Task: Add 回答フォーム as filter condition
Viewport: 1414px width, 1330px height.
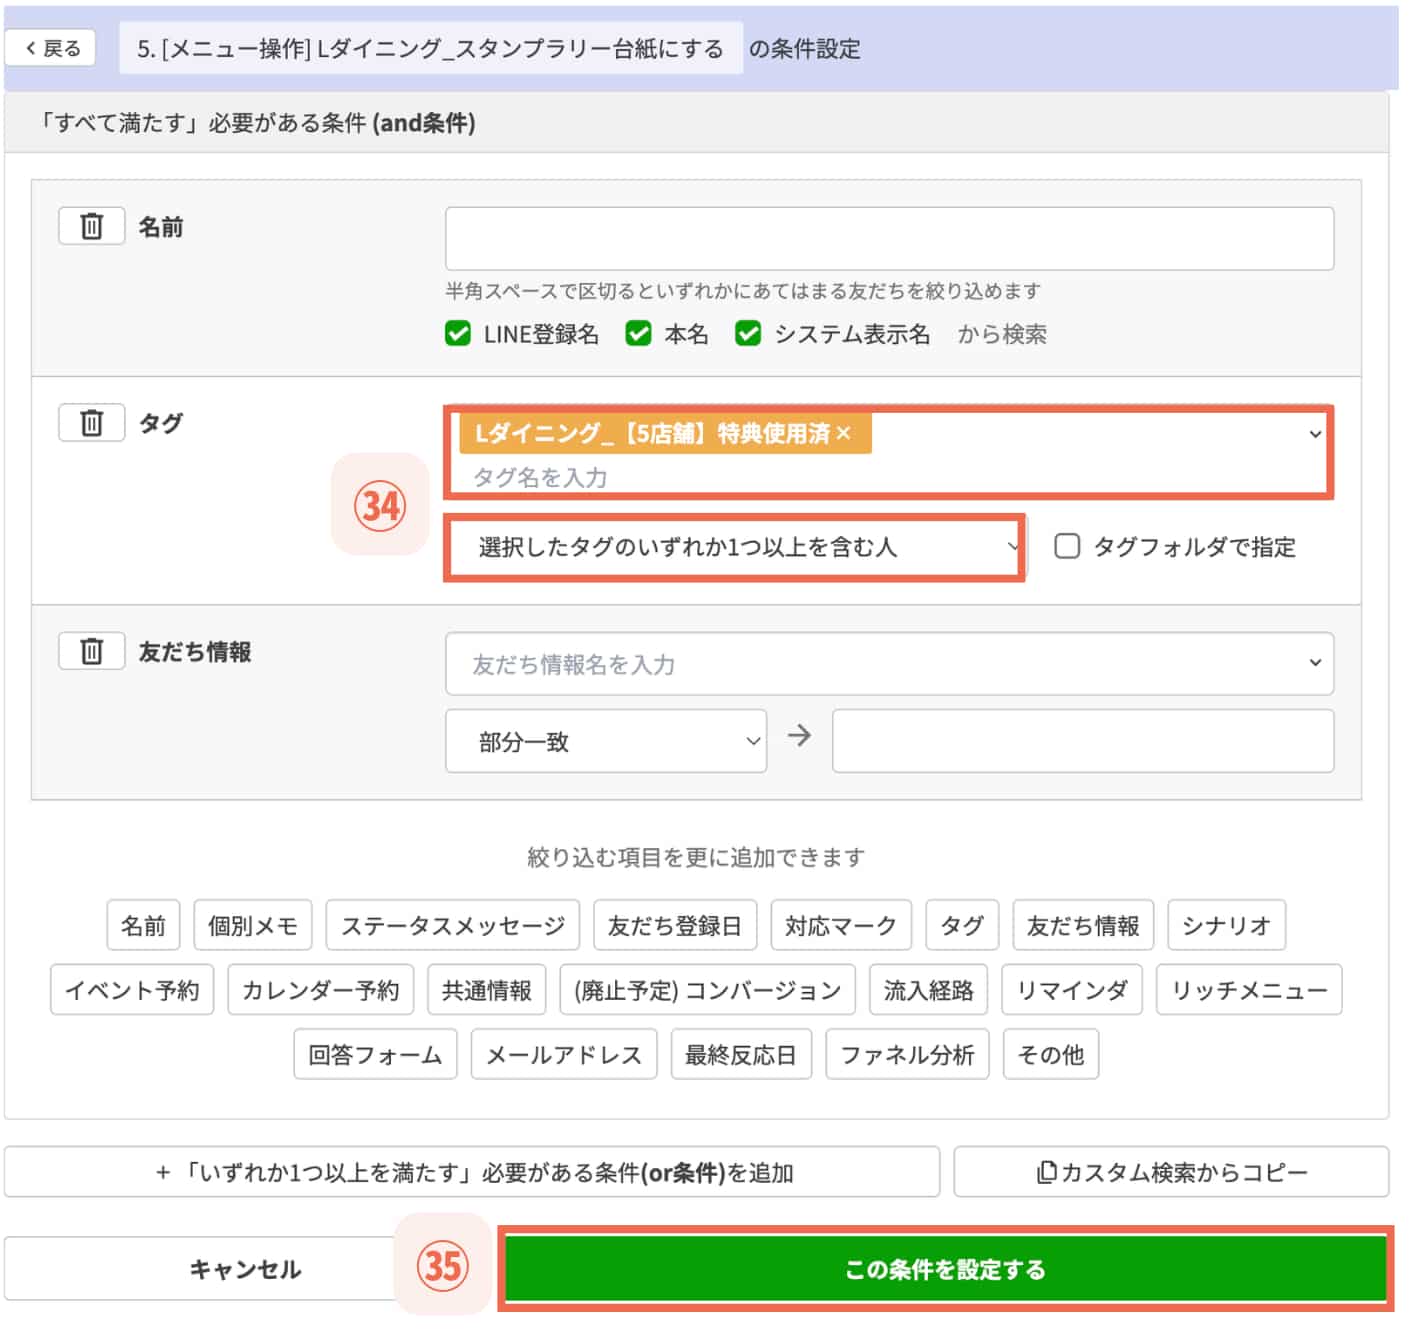Action: [375, 1054]
